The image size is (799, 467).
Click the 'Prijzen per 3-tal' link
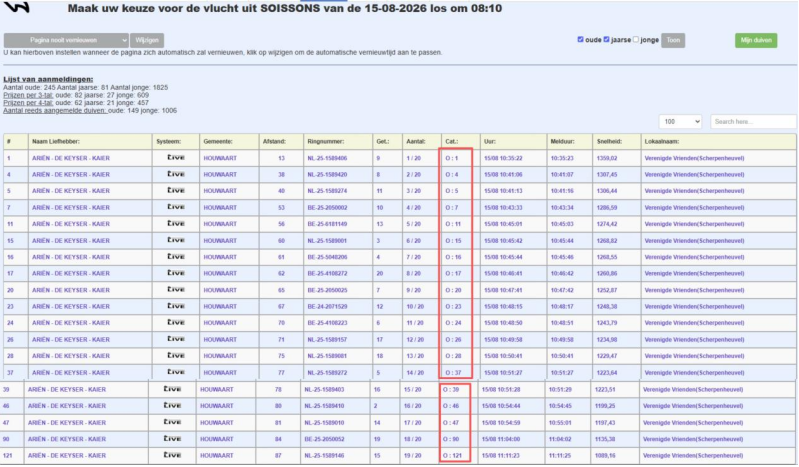coord(28,95)
